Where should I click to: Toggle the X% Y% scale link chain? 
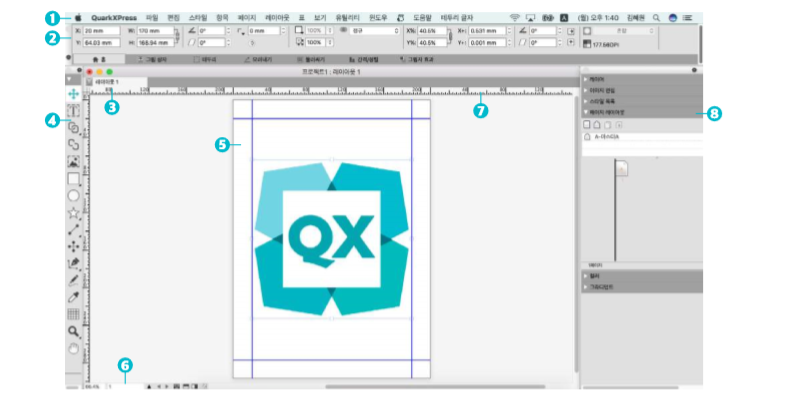click(450, 37)
